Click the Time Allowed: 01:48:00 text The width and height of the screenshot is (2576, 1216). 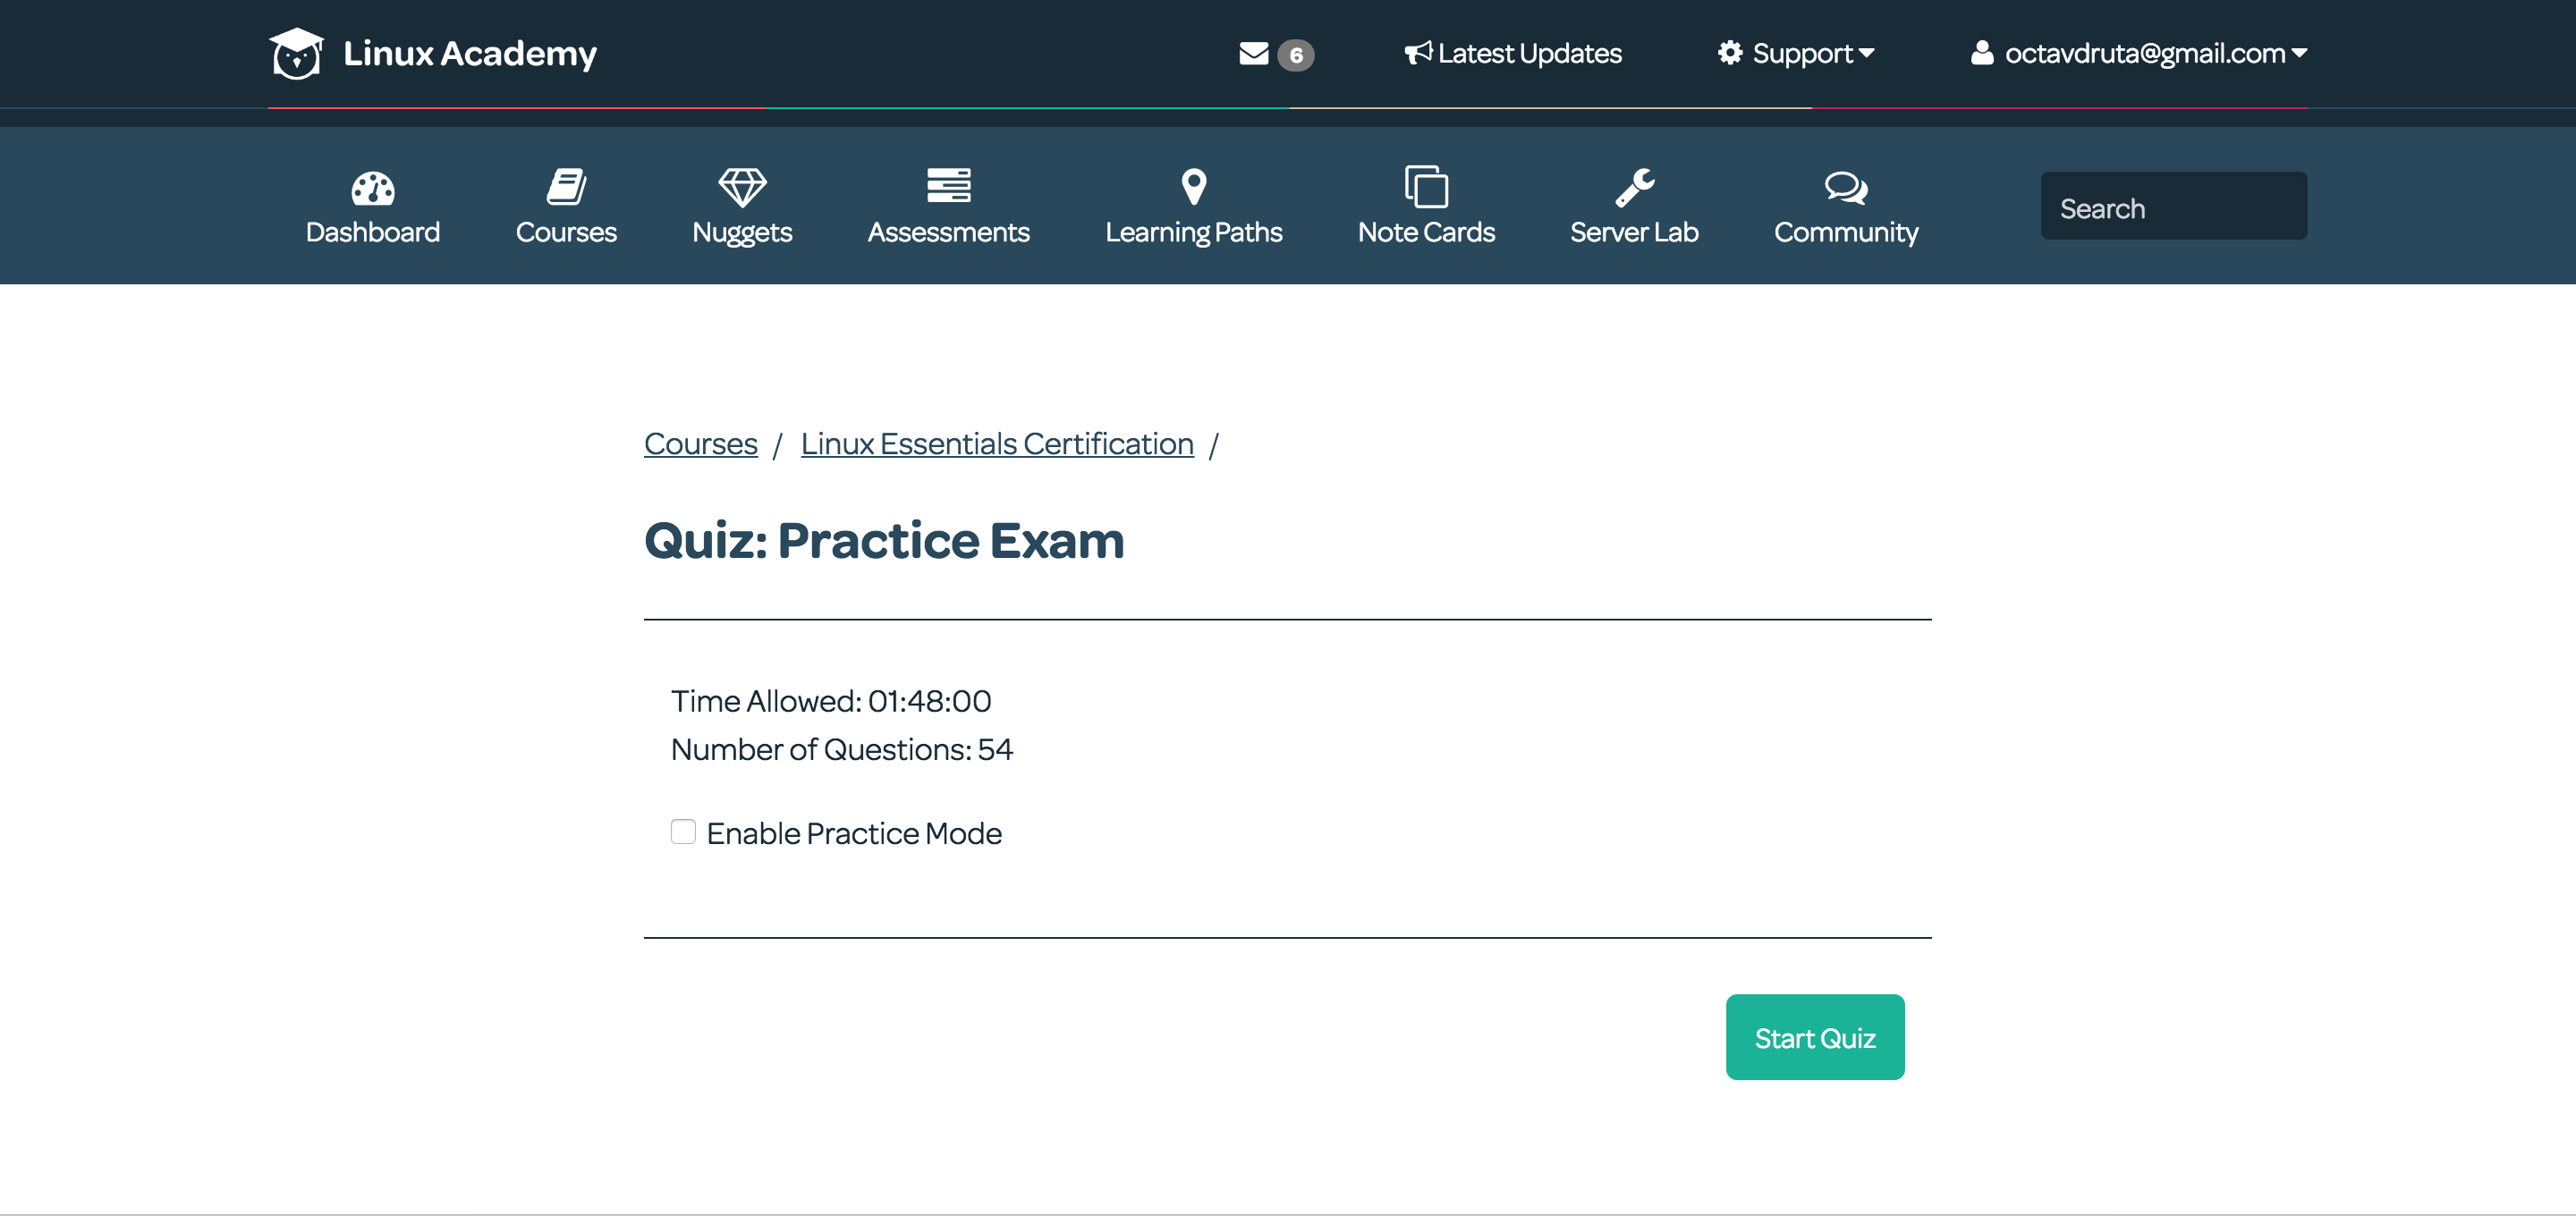[831, 701]
